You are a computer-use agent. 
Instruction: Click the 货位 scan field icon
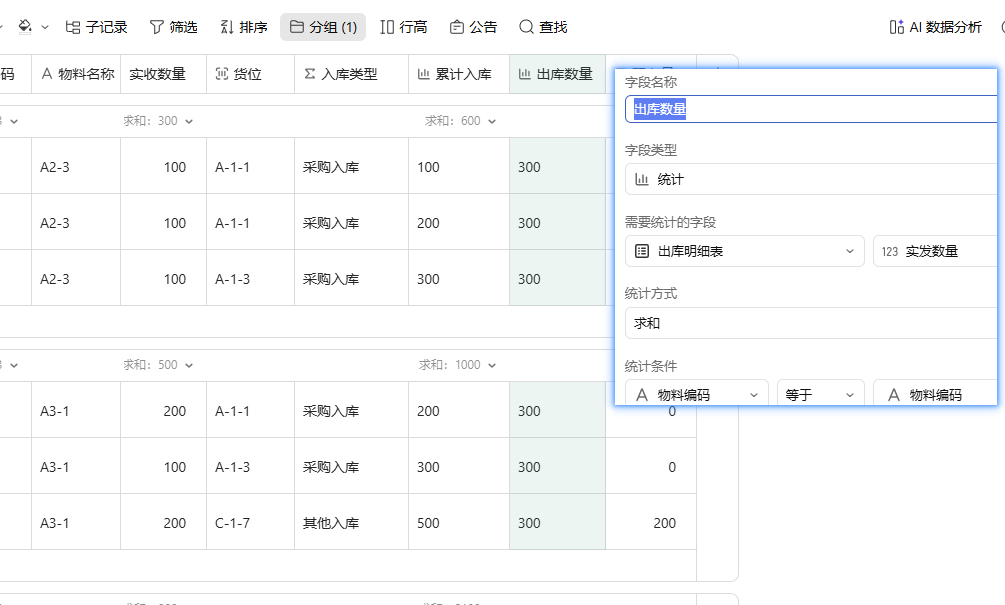(x=222, y=74)
